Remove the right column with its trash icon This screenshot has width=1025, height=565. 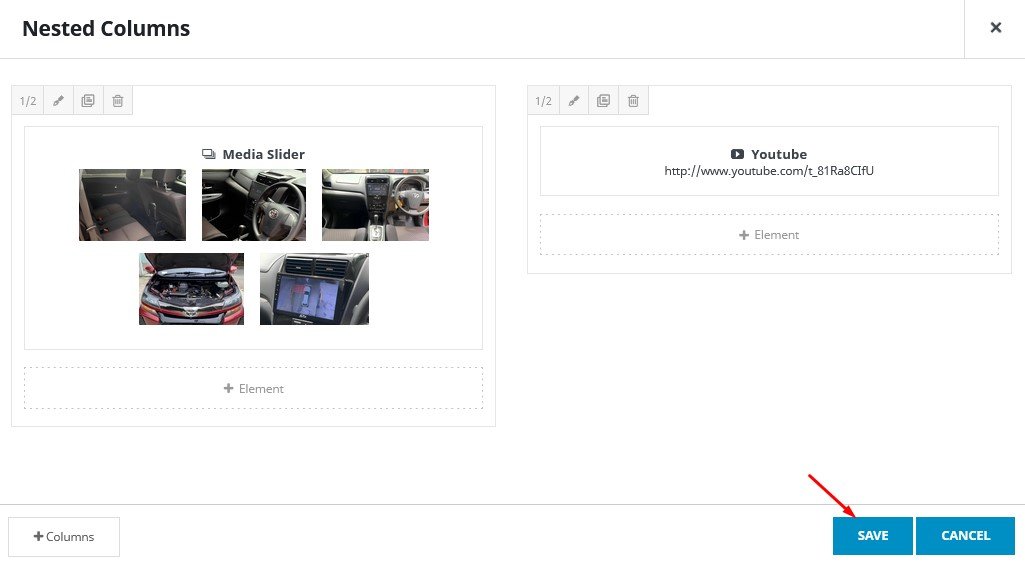coord(634,101)
